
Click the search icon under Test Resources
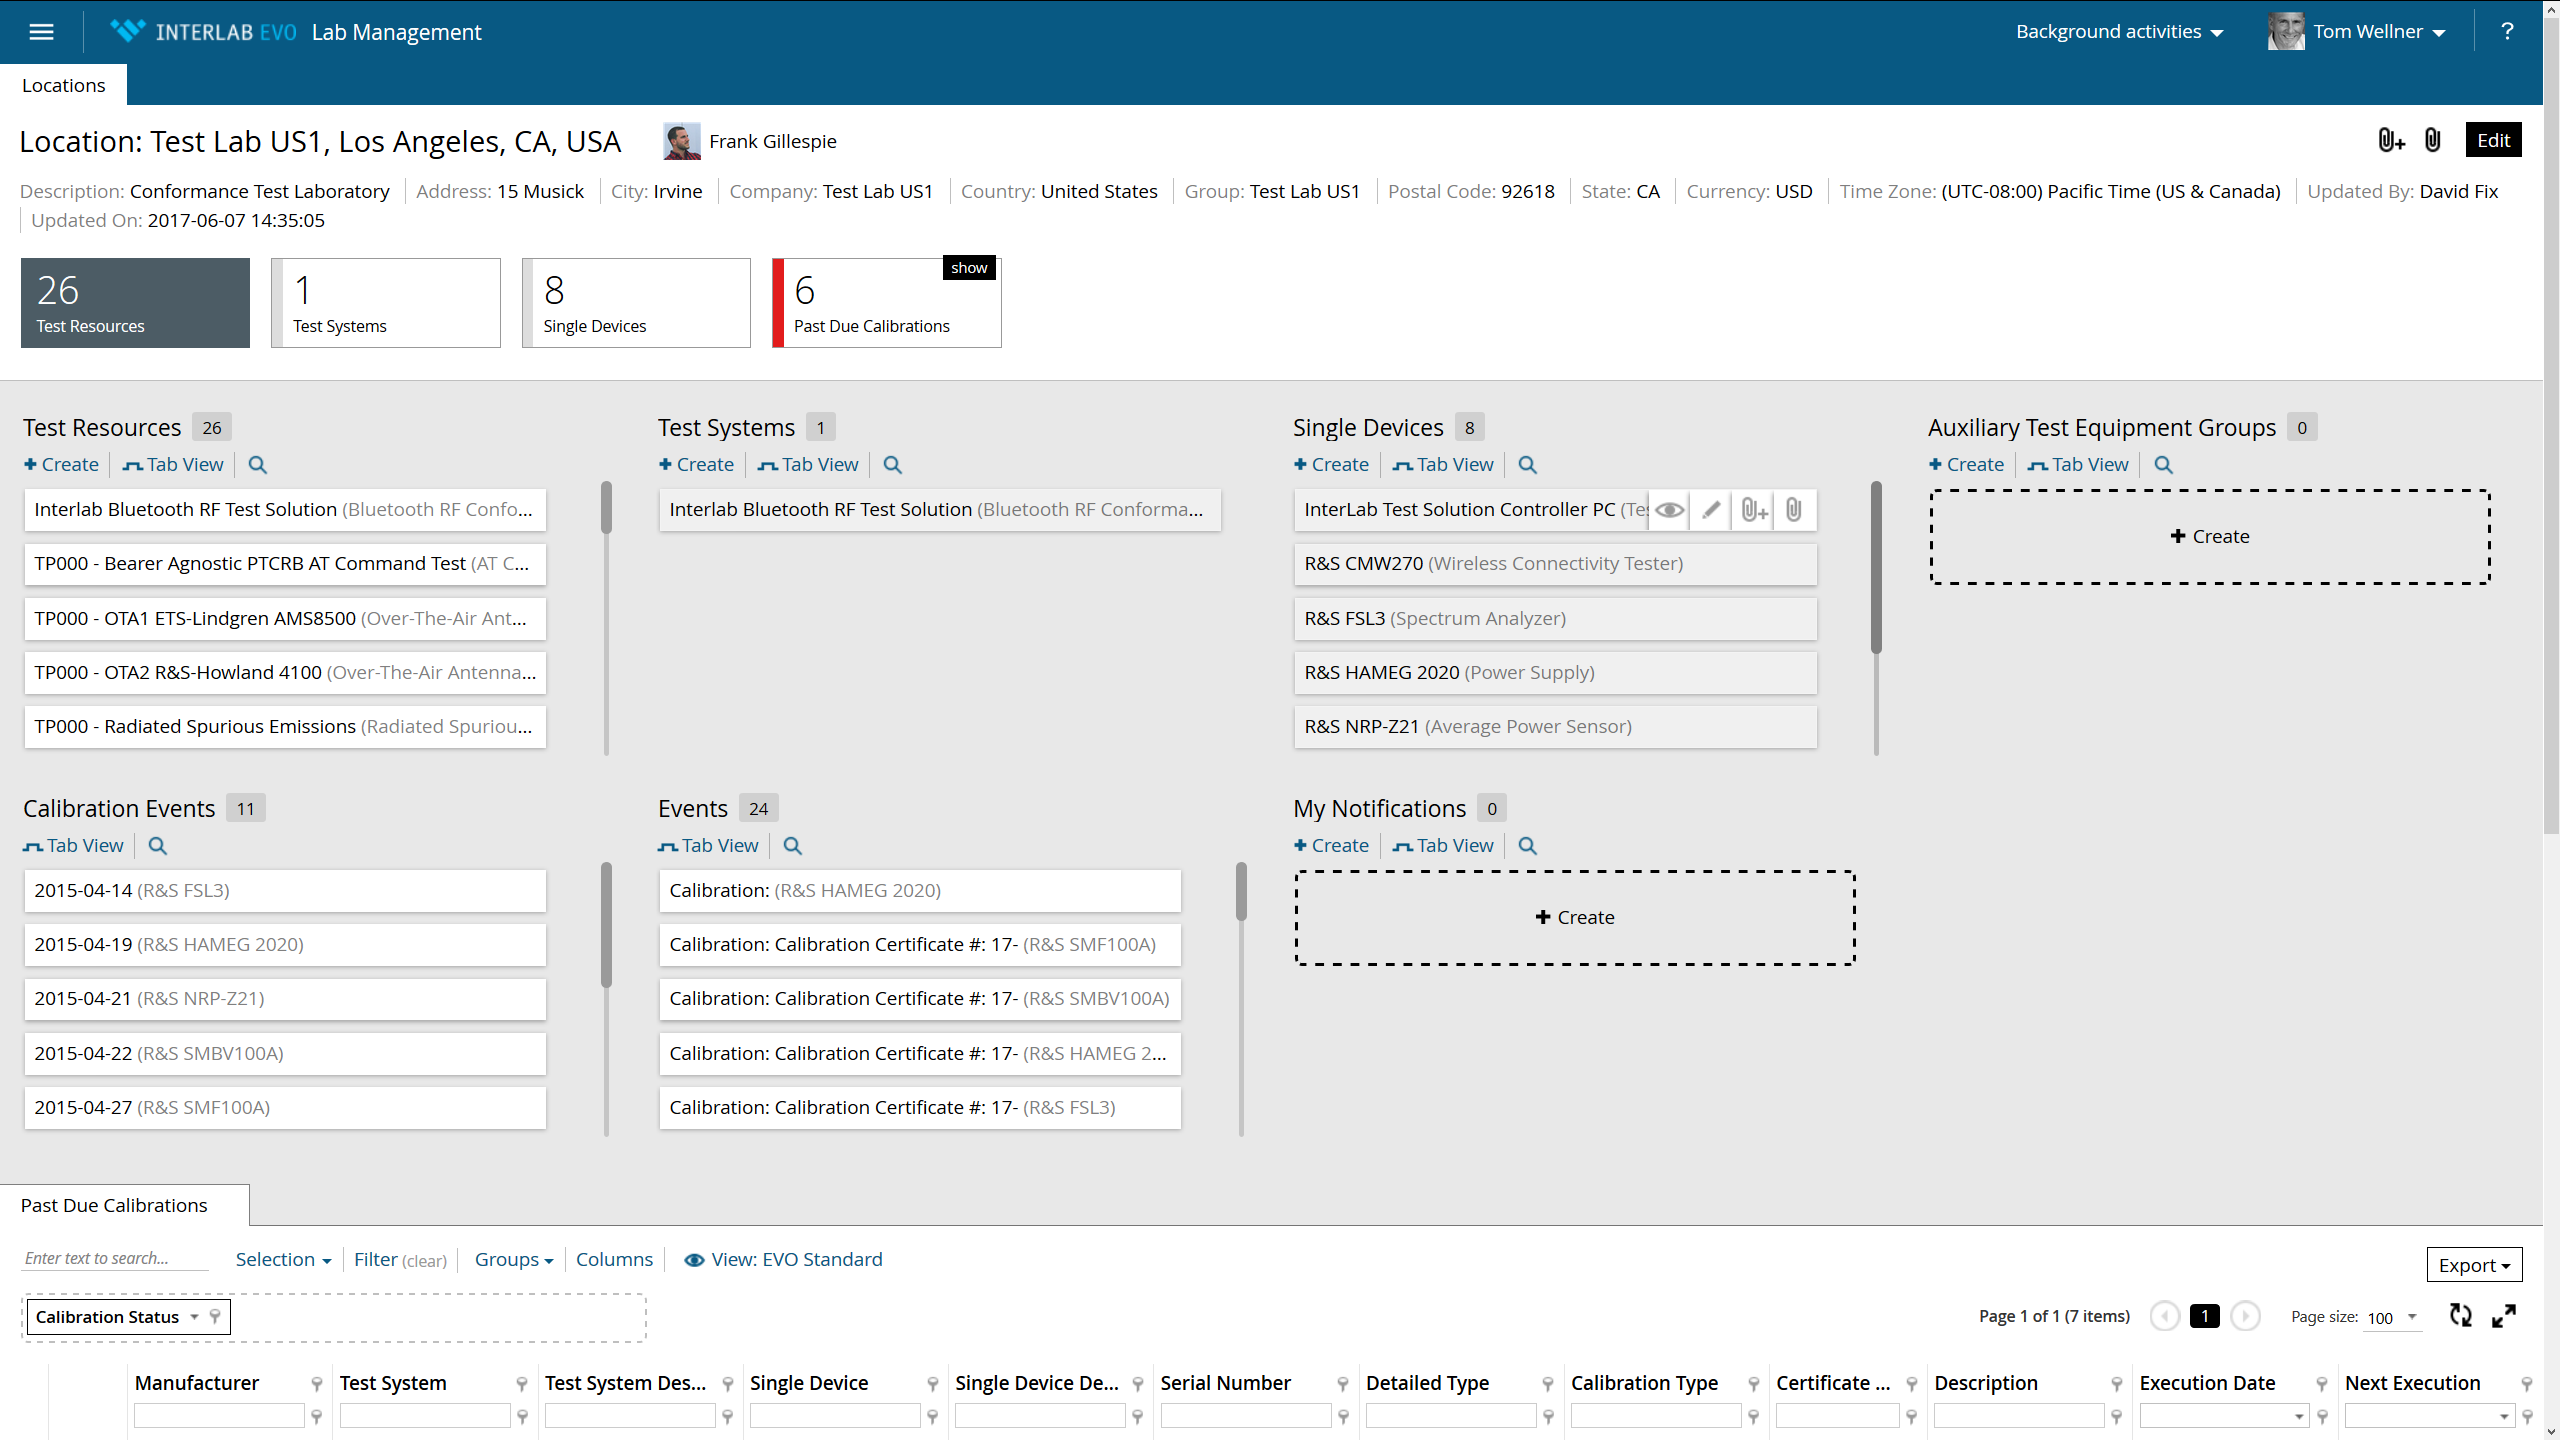(257, 465)
